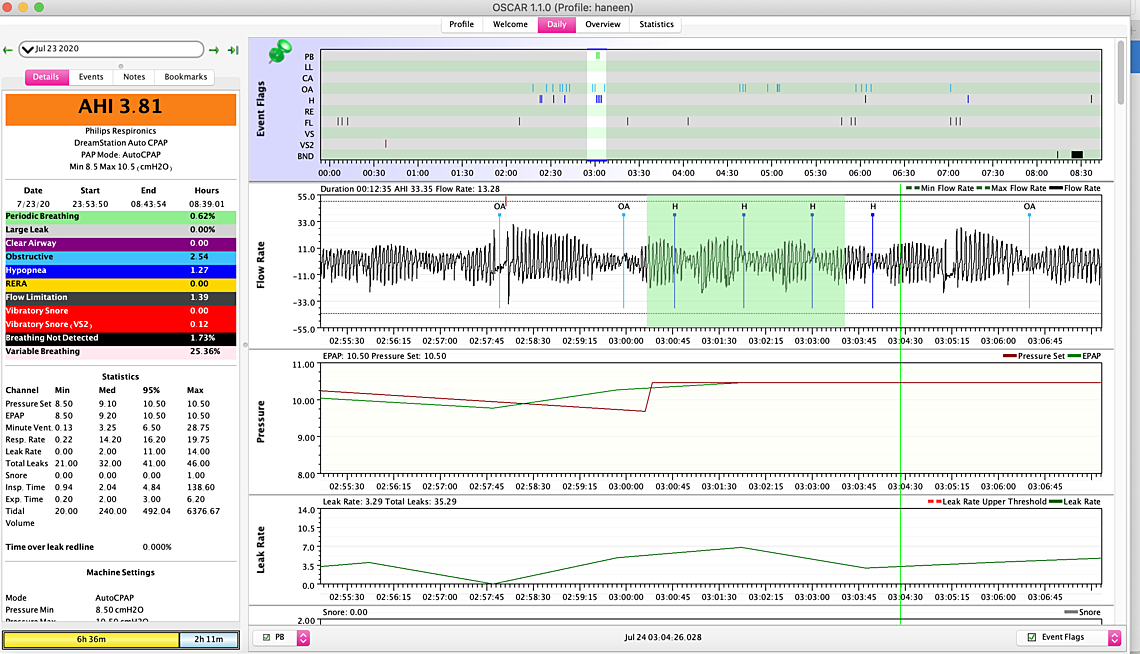Viewport: 1140px width, 654px height.
Task: Go to previous day with left green arrow
Action: (x=8, y=49)
